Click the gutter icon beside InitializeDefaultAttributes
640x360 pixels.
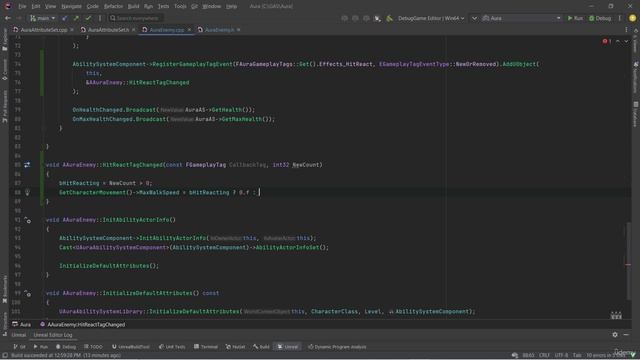click(x=27, y=293)
